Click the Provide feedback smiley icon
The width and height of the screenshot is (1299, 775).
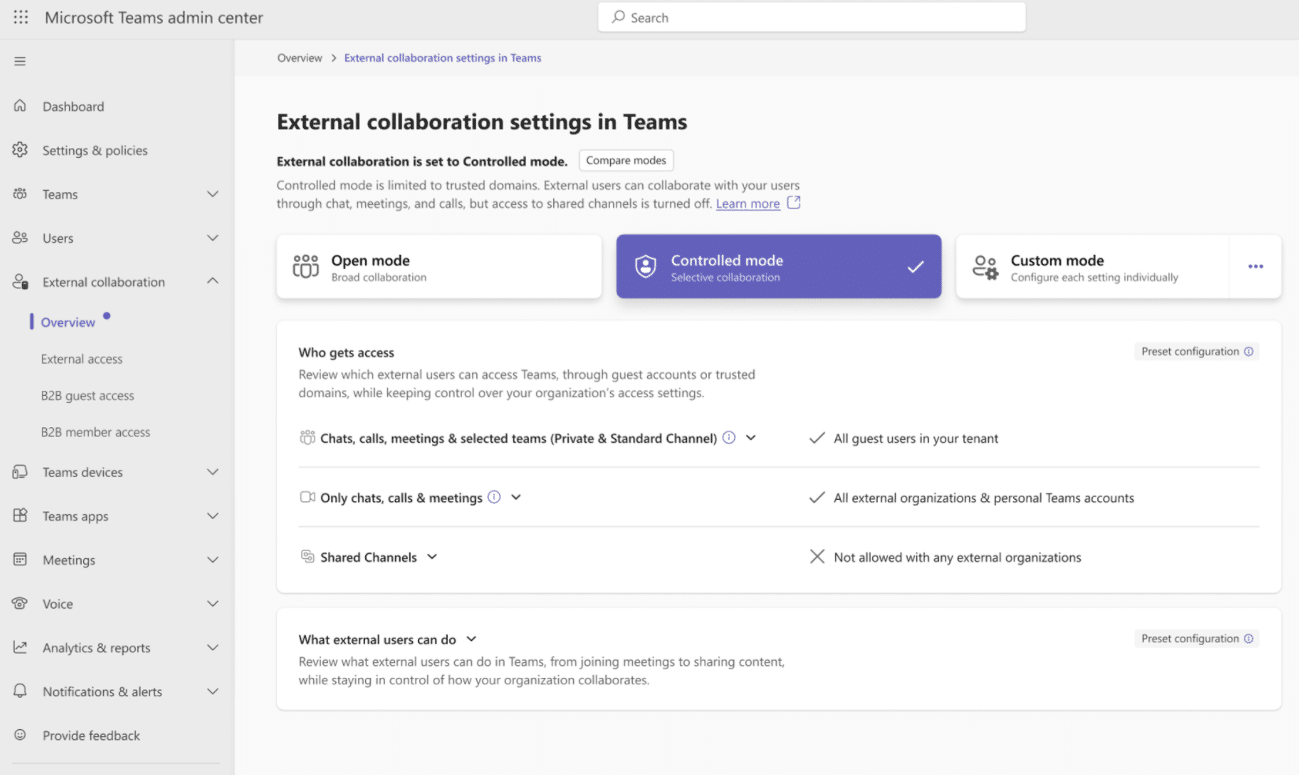20,735
